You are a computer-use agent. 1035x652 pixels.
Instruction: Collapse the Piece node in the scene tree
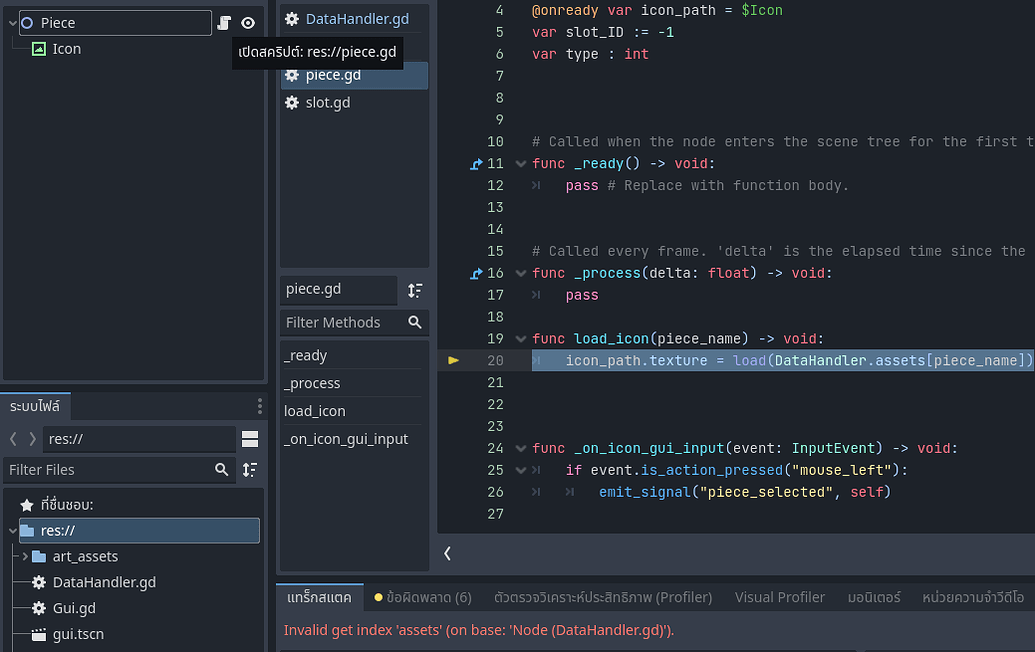pyautogui.click(x=12, y=22)
